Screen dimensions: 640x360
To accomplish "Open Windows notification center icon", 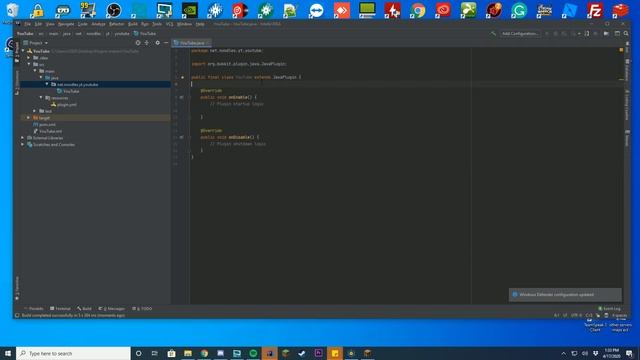I will [629, 353].
